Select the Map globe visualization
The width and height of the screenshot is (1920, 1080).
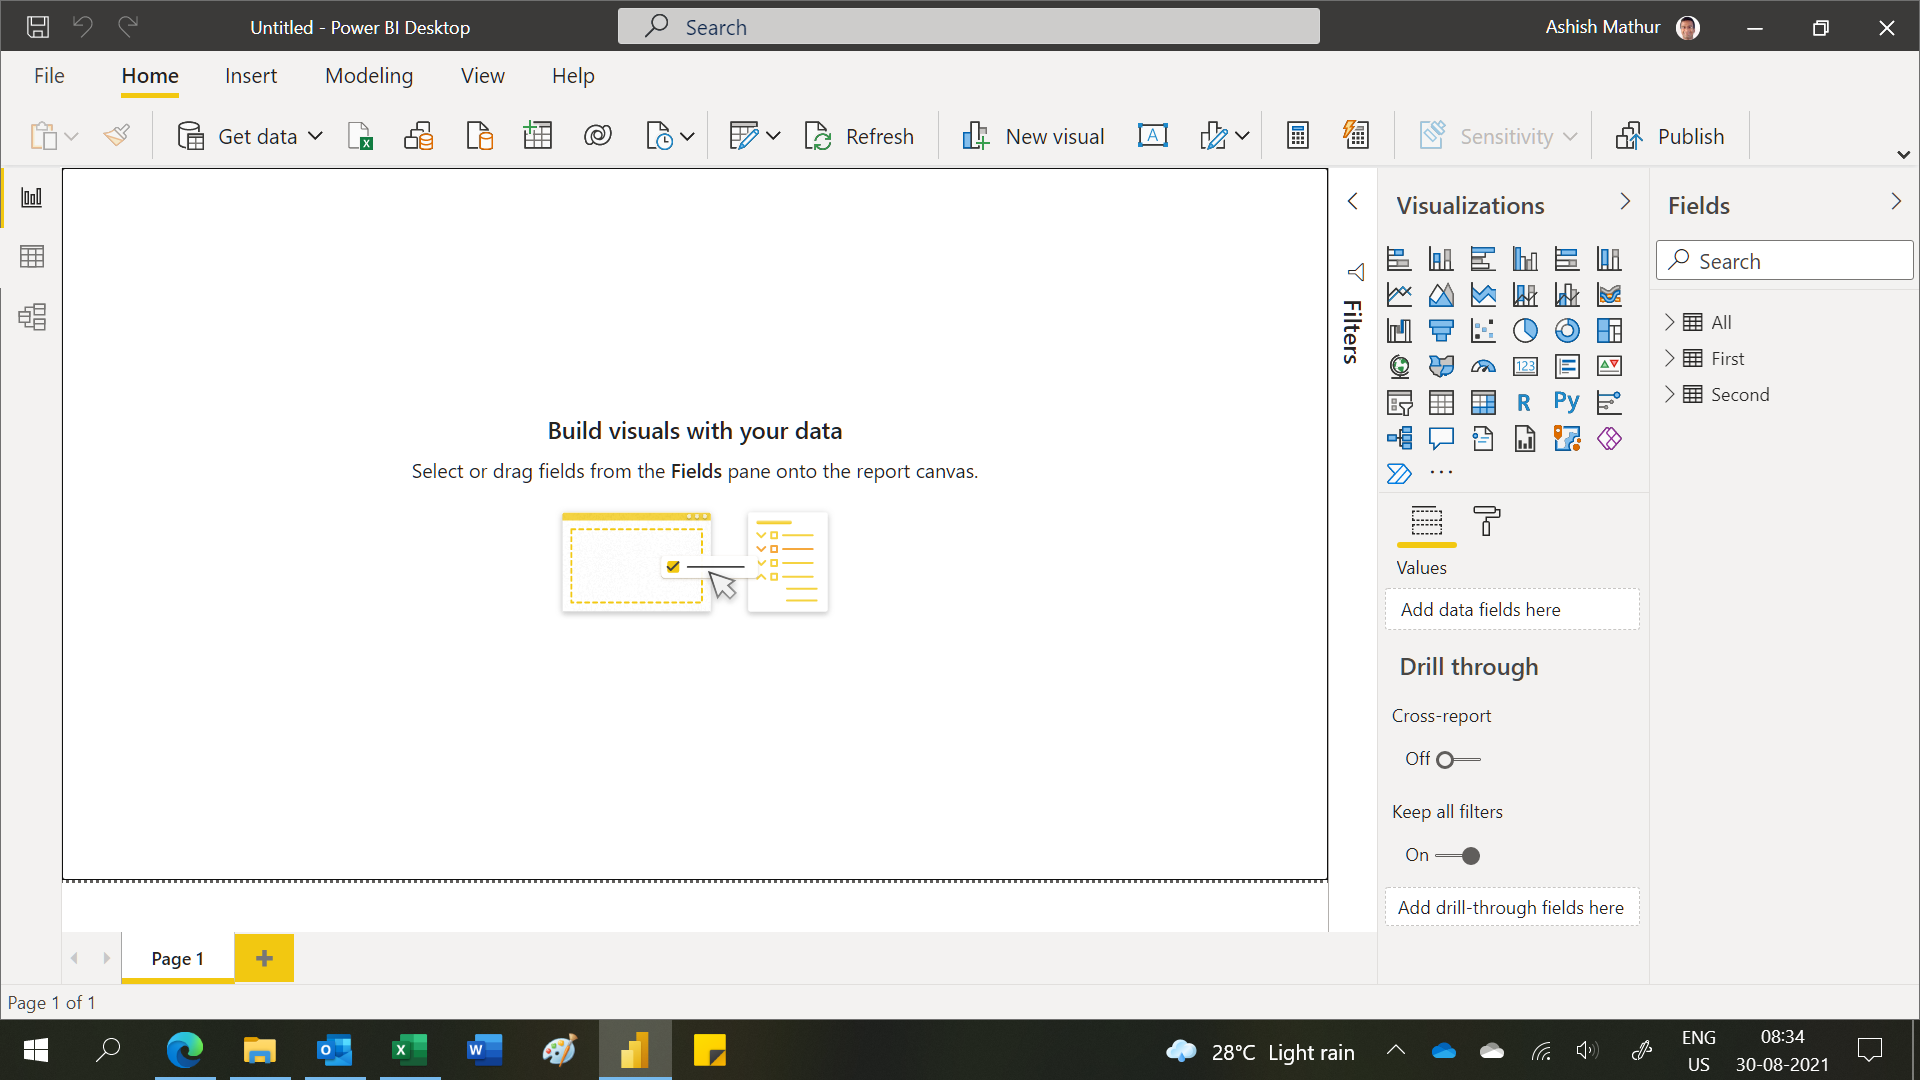click(x=1400, y=367)
